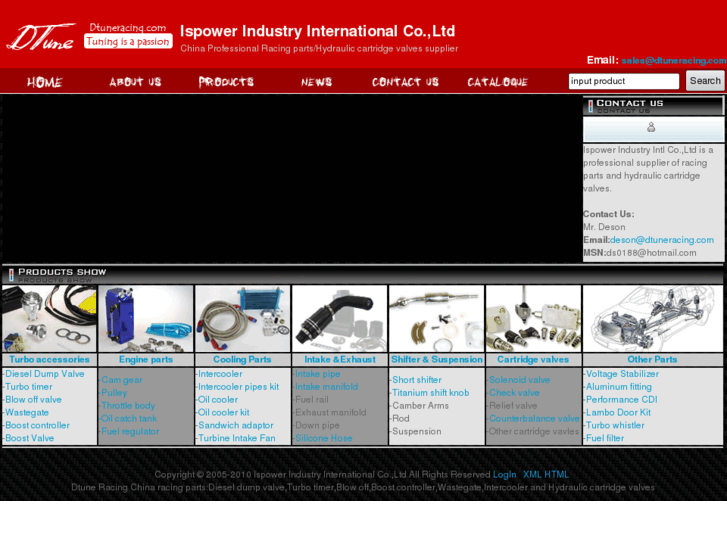Open the Cooling Parts product image

(242, 318)
